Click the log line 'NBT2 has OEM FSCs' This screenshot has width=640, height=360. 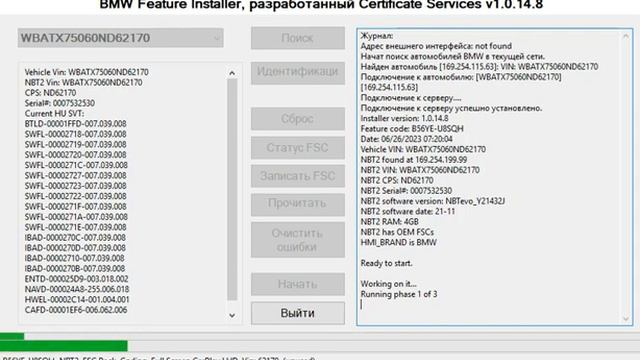397,232
